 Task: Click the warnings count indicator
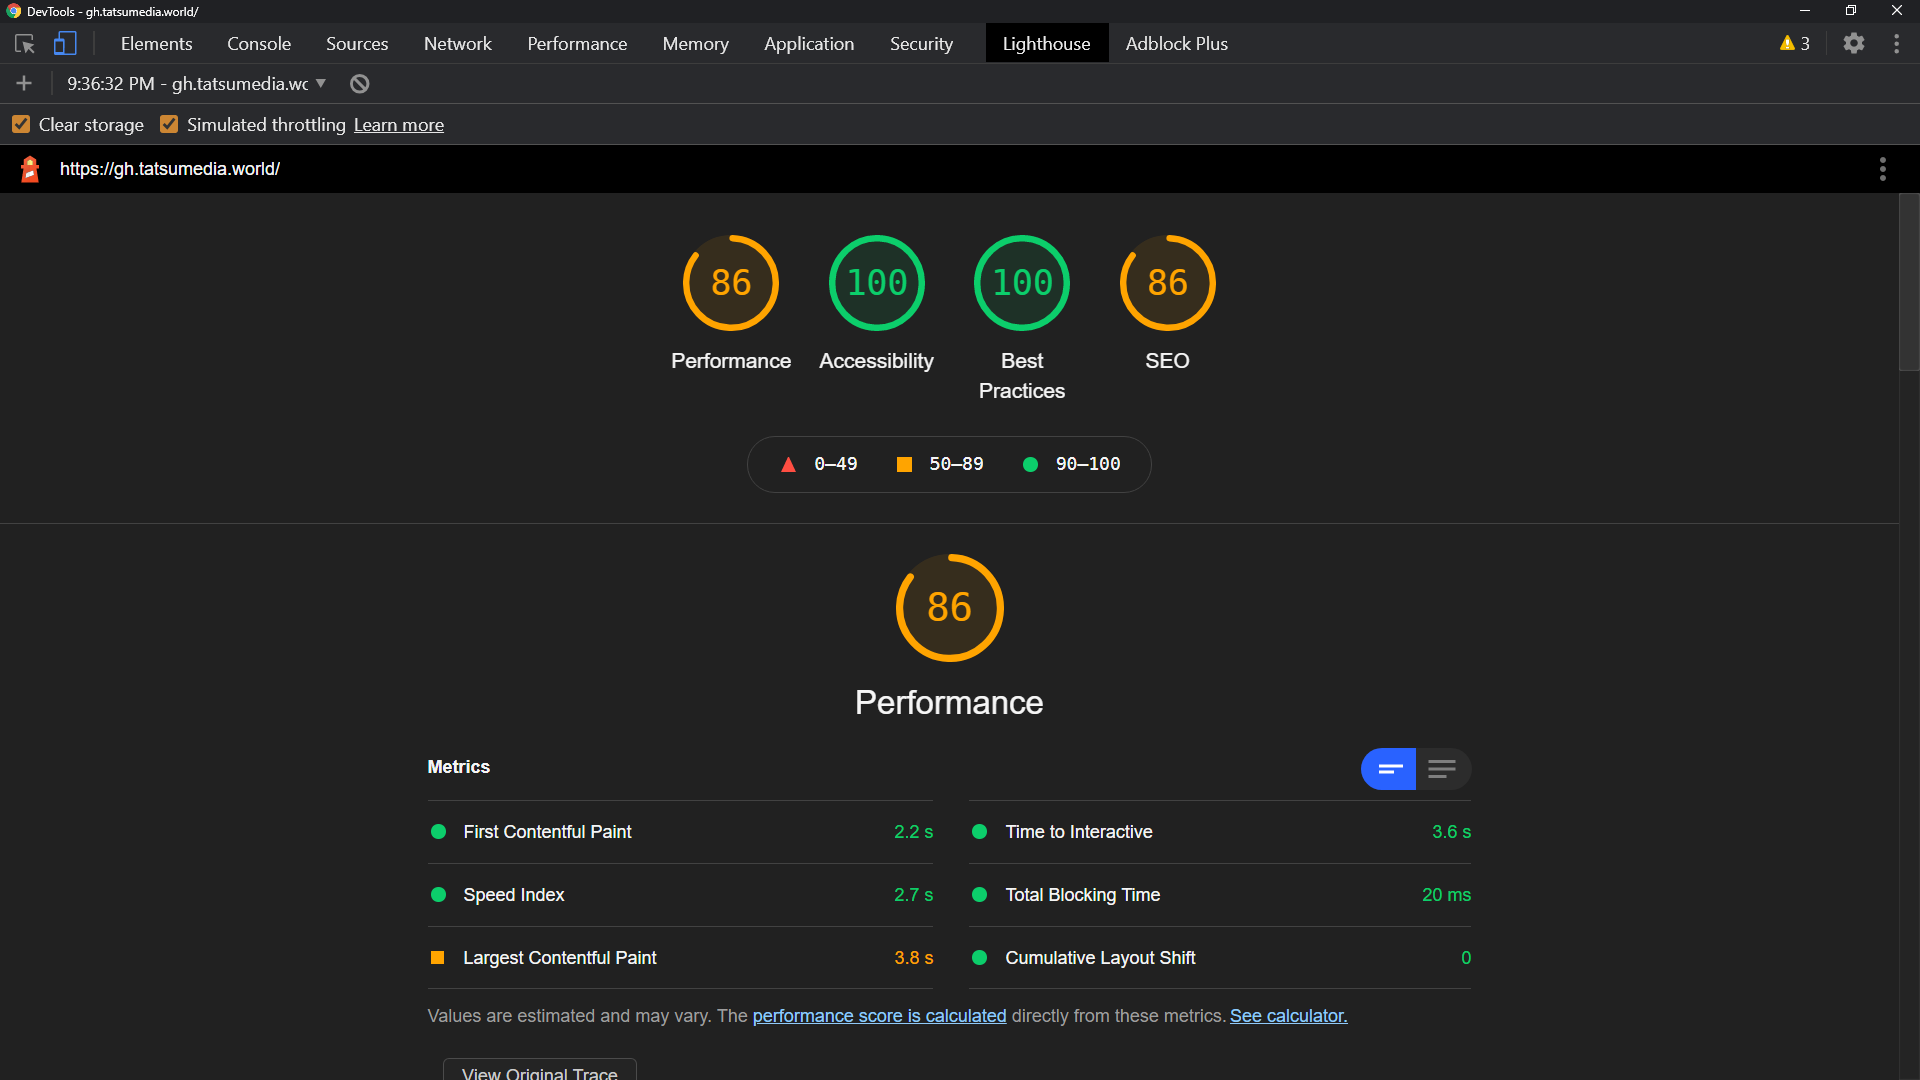[x=1795, y=44]
